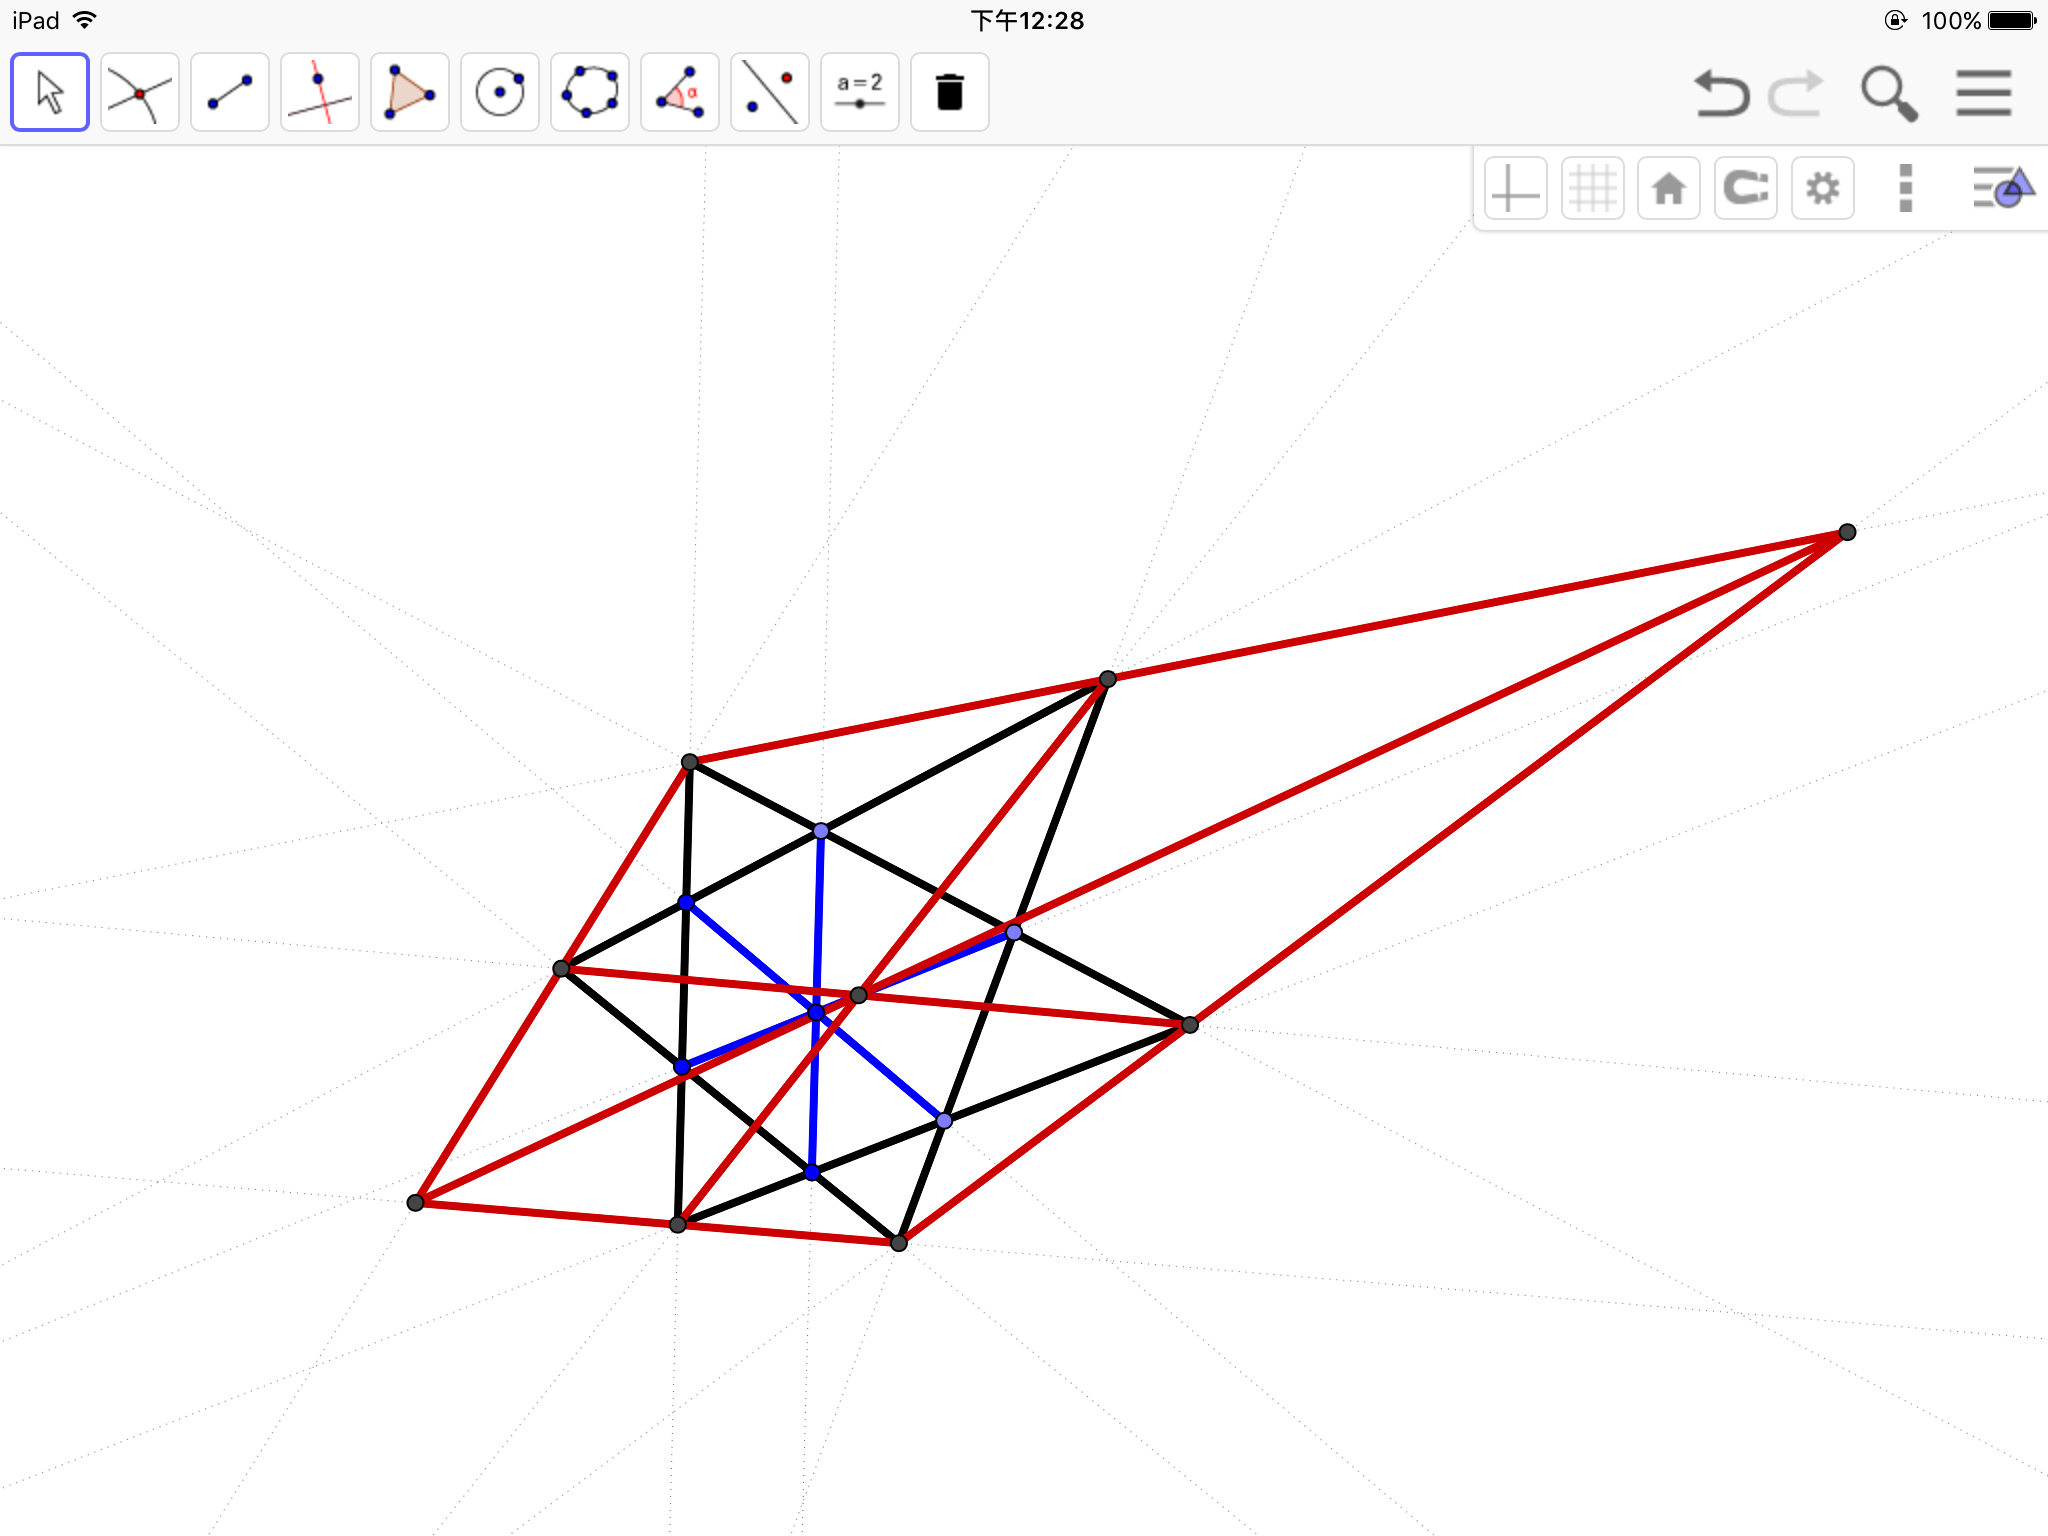Screen dimensions: 2048x1536
Task: Select the Conic through five points tool
Action: coord(590,93)
